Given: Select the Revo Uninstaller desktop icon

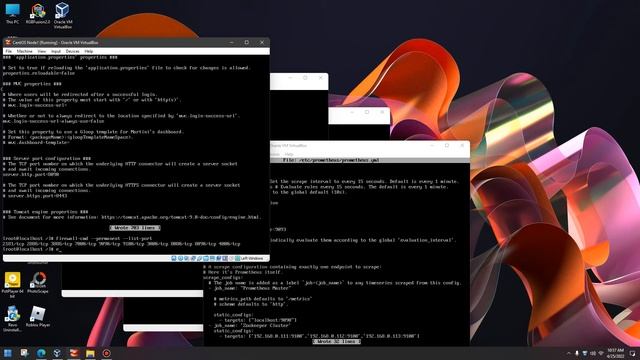Looking at the screenshot, I should [x=12, y=318].
